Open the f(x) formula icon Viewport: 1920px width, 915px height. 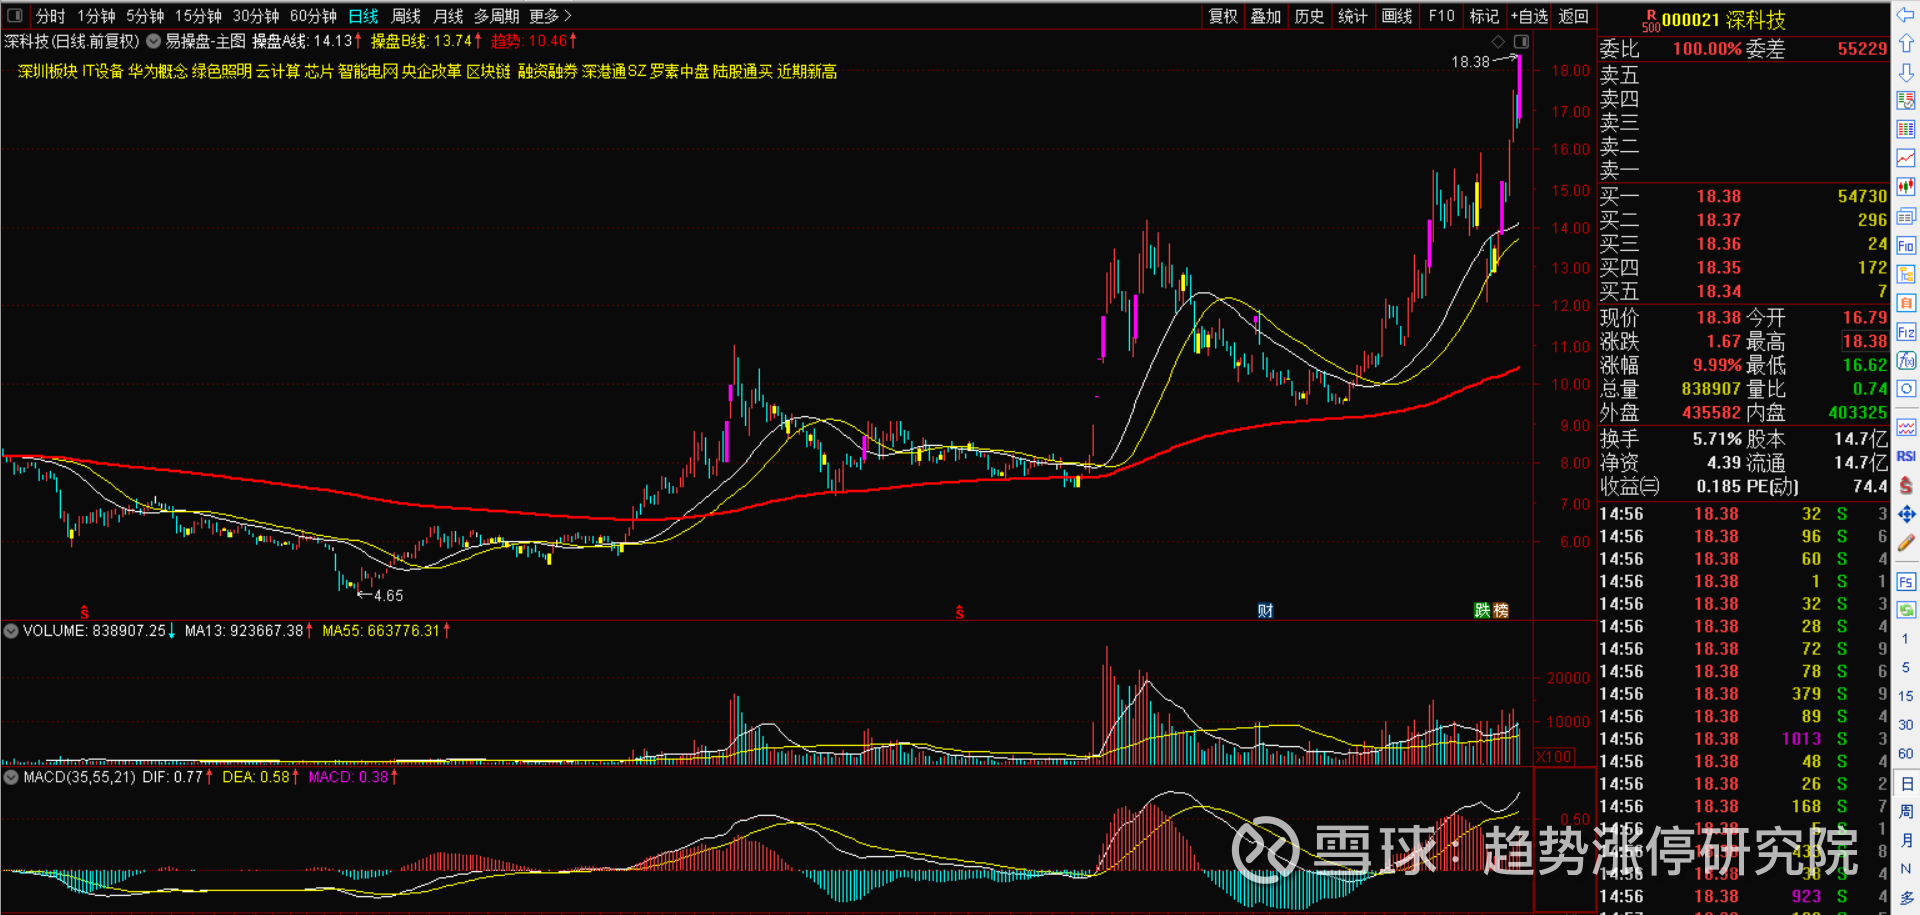click(1906, 360)
